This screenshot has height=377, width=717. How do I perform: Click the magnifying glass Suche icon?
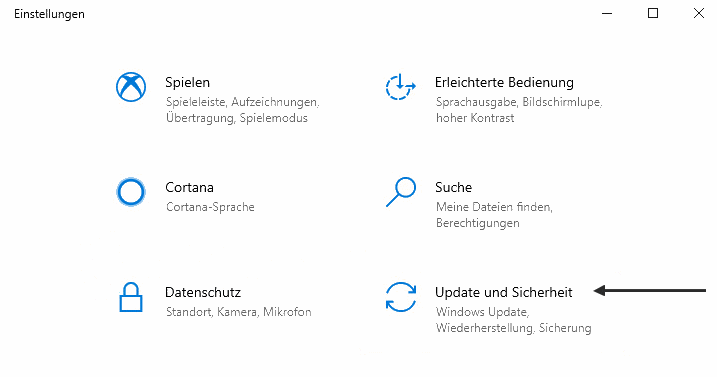pyautogui.click(x=401, y=192)
